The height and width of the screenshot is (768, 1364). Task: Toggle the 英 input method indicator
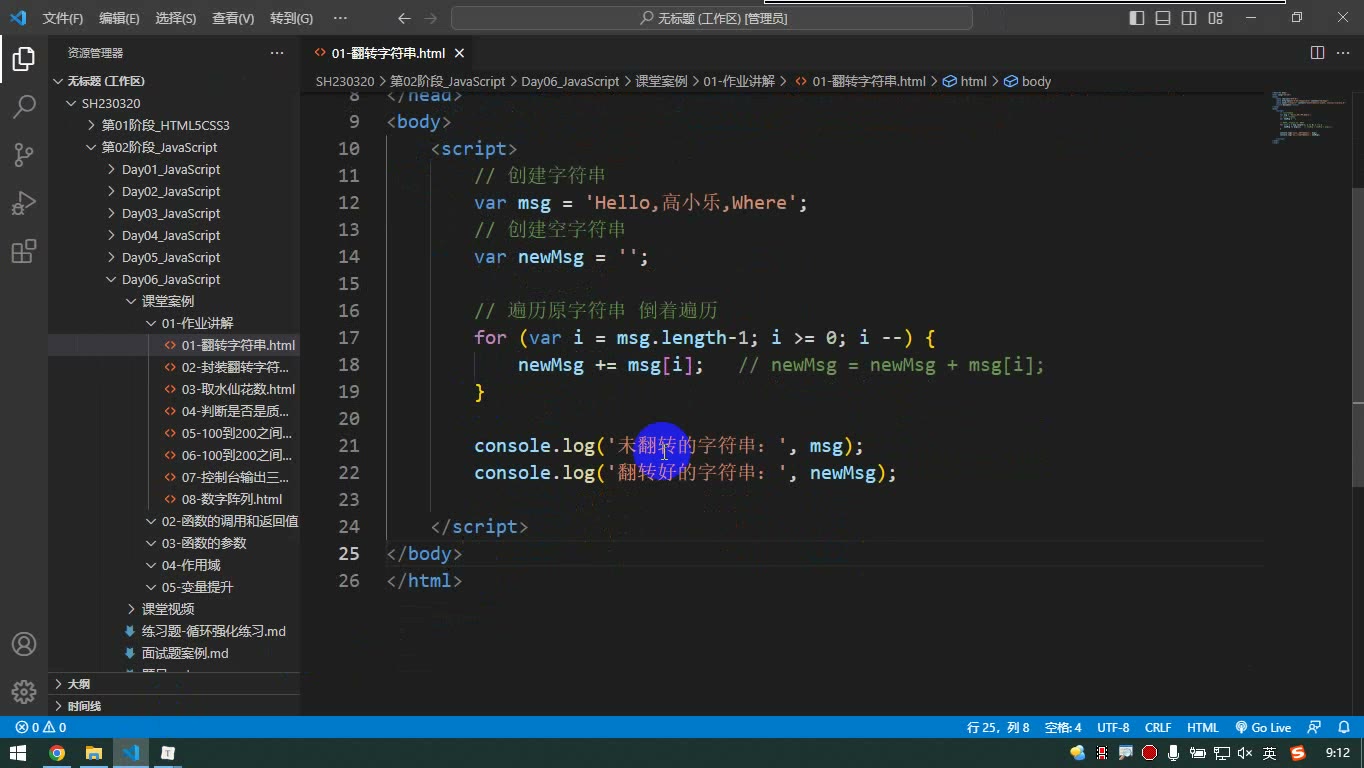(1269, 753)
